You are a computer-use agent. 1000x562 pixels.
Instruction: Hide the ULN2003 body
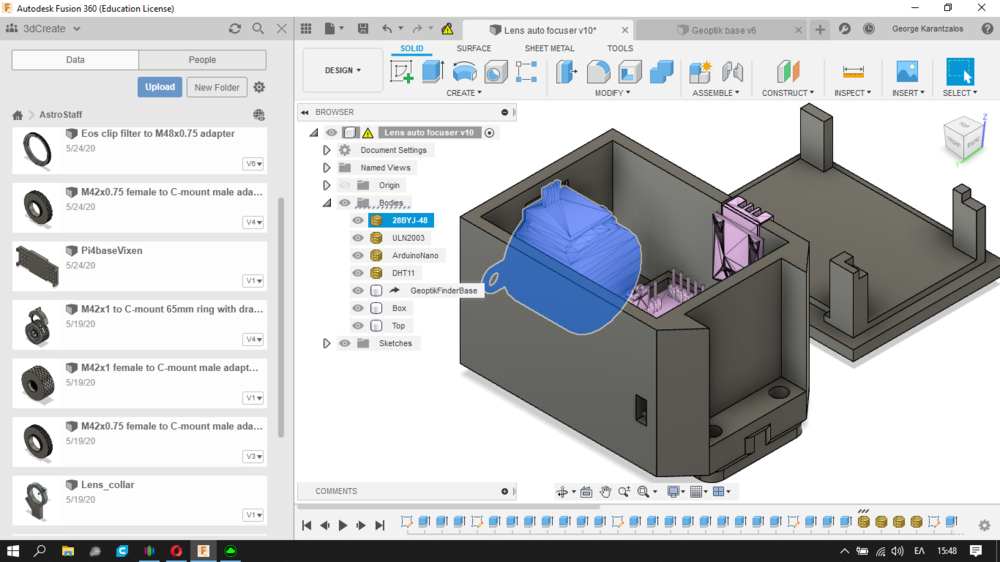point(358,238)
